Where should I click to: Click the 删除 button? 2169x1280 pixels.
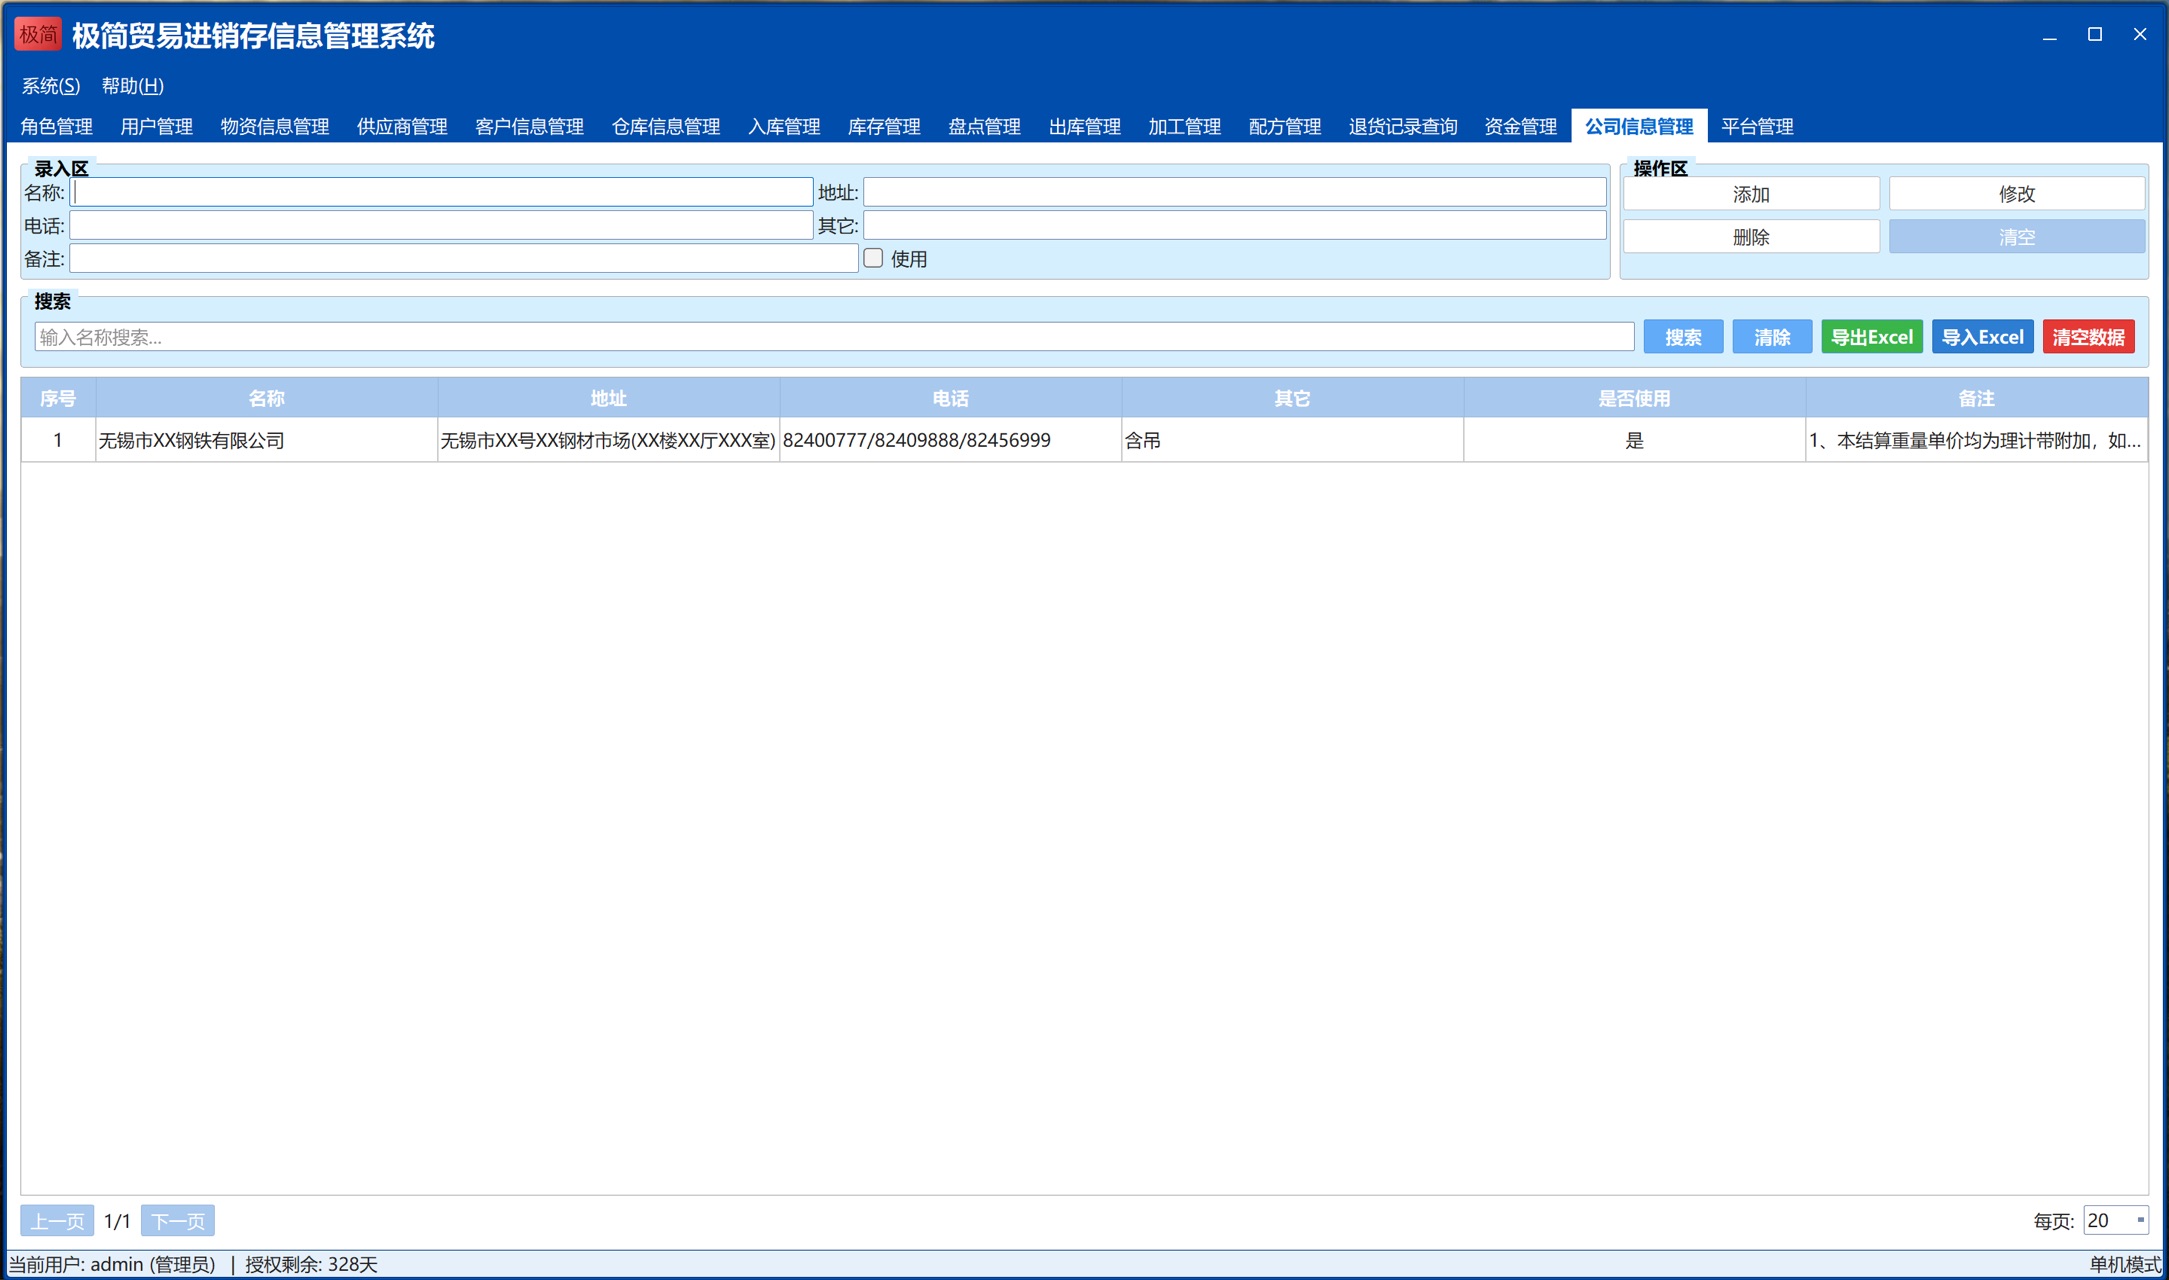pyautogui.click(x=1751, y=237)
